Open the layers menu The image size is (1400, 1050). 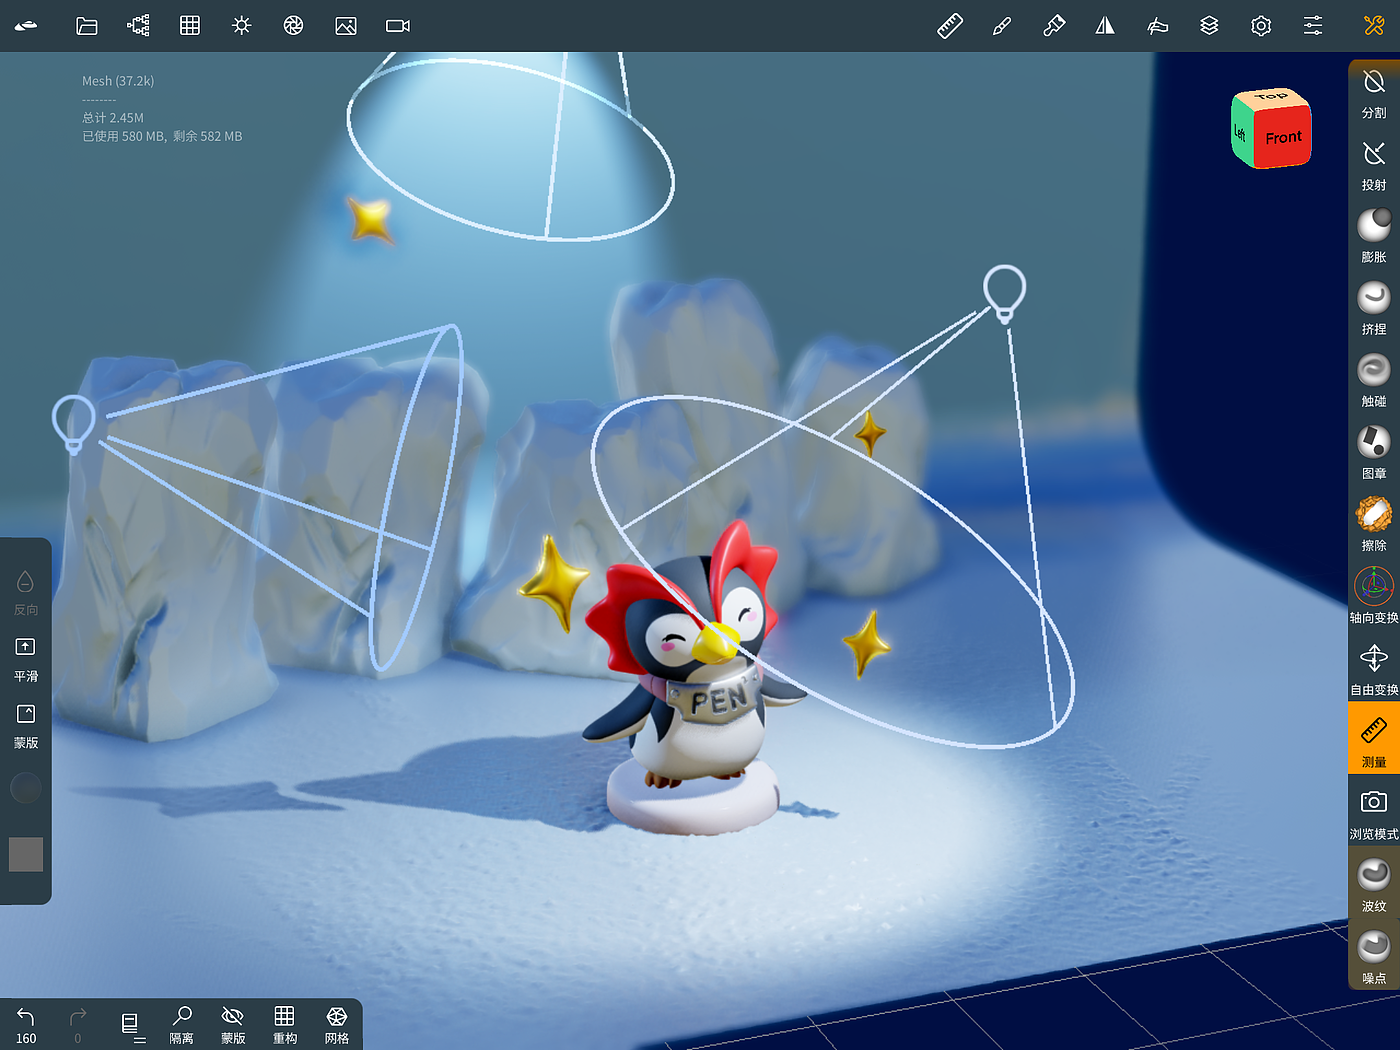1209,26
